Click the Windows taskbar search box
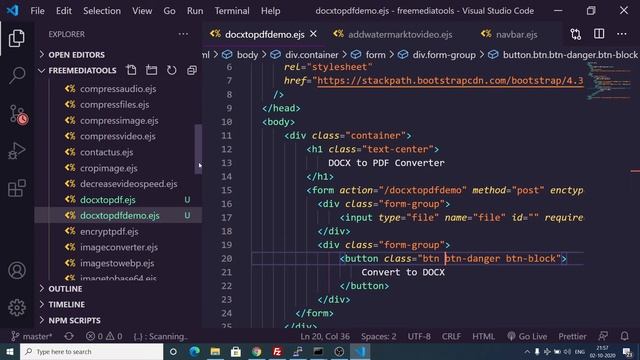The height and width of the screenshot is (360, 640). tap(91, 351)
